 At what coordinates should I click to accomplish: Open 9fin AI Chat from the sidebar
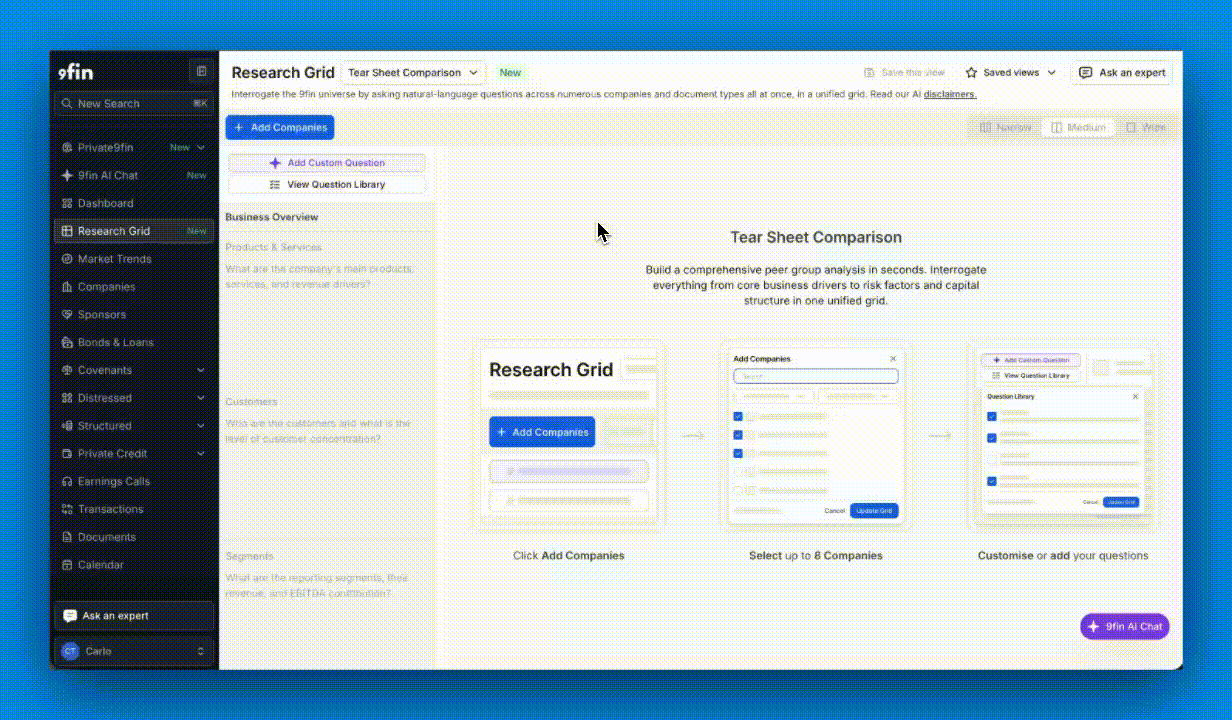[x=134, y=175]
